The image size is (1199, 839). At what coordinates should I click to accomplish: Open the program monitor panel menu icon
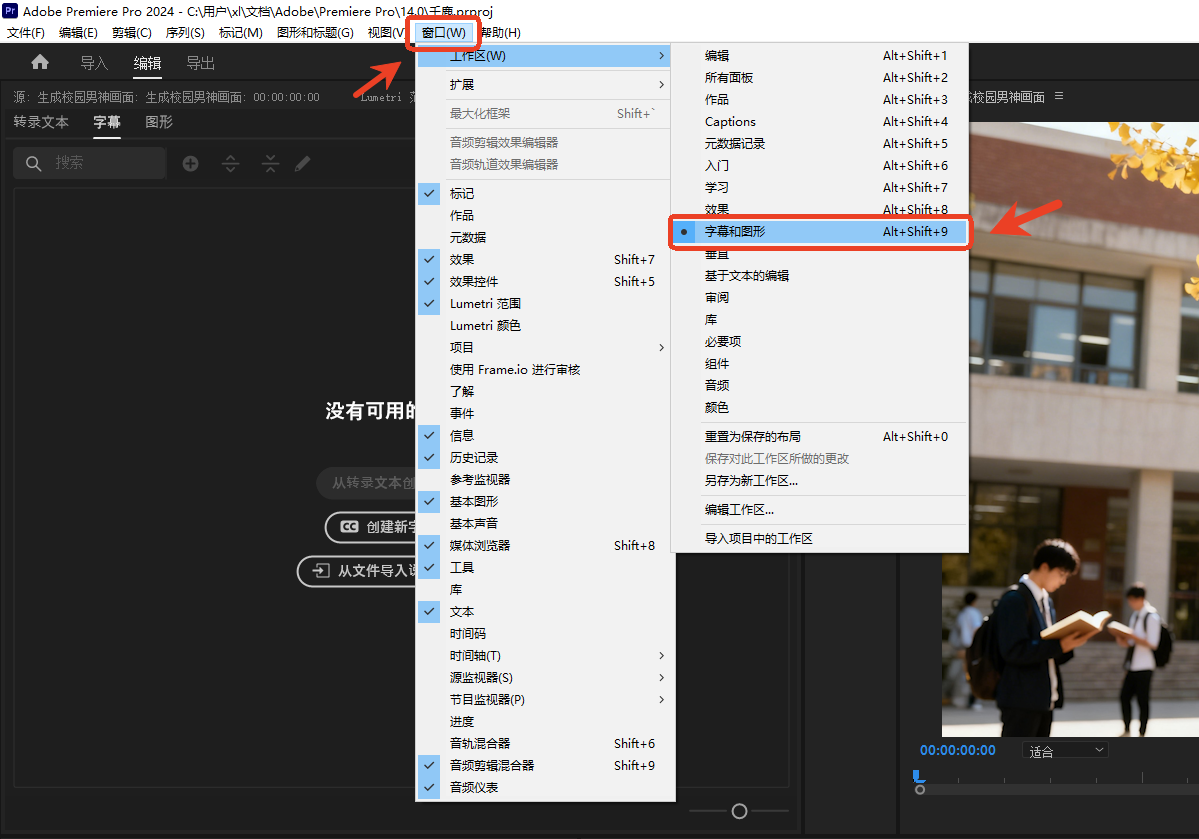(x=1059, y=96)
